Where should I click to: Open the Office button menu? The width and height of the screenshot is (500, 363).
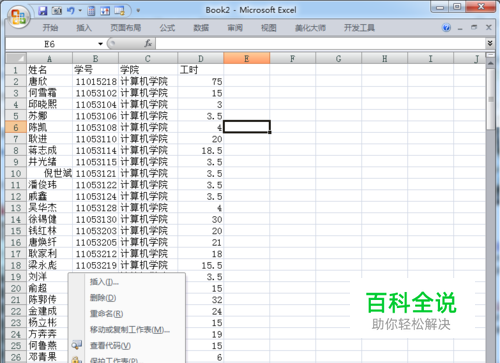(18, 17)
